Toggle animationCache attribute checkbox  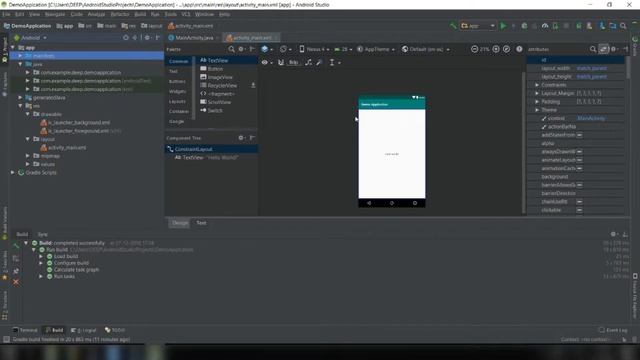(x=579, y=169)
